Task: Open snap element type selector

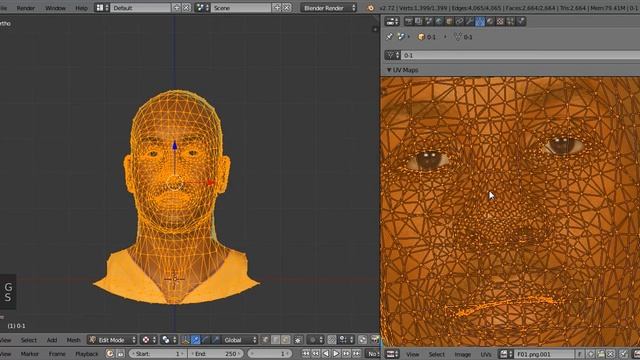Action: (x=346, y=340)
